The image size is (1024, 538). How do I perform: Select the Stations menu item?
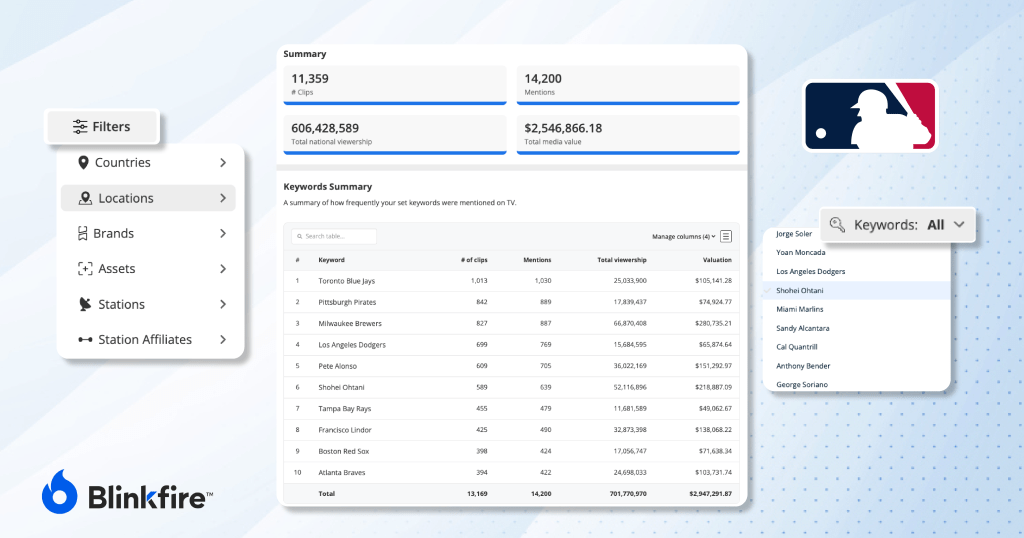pos(148,304)
